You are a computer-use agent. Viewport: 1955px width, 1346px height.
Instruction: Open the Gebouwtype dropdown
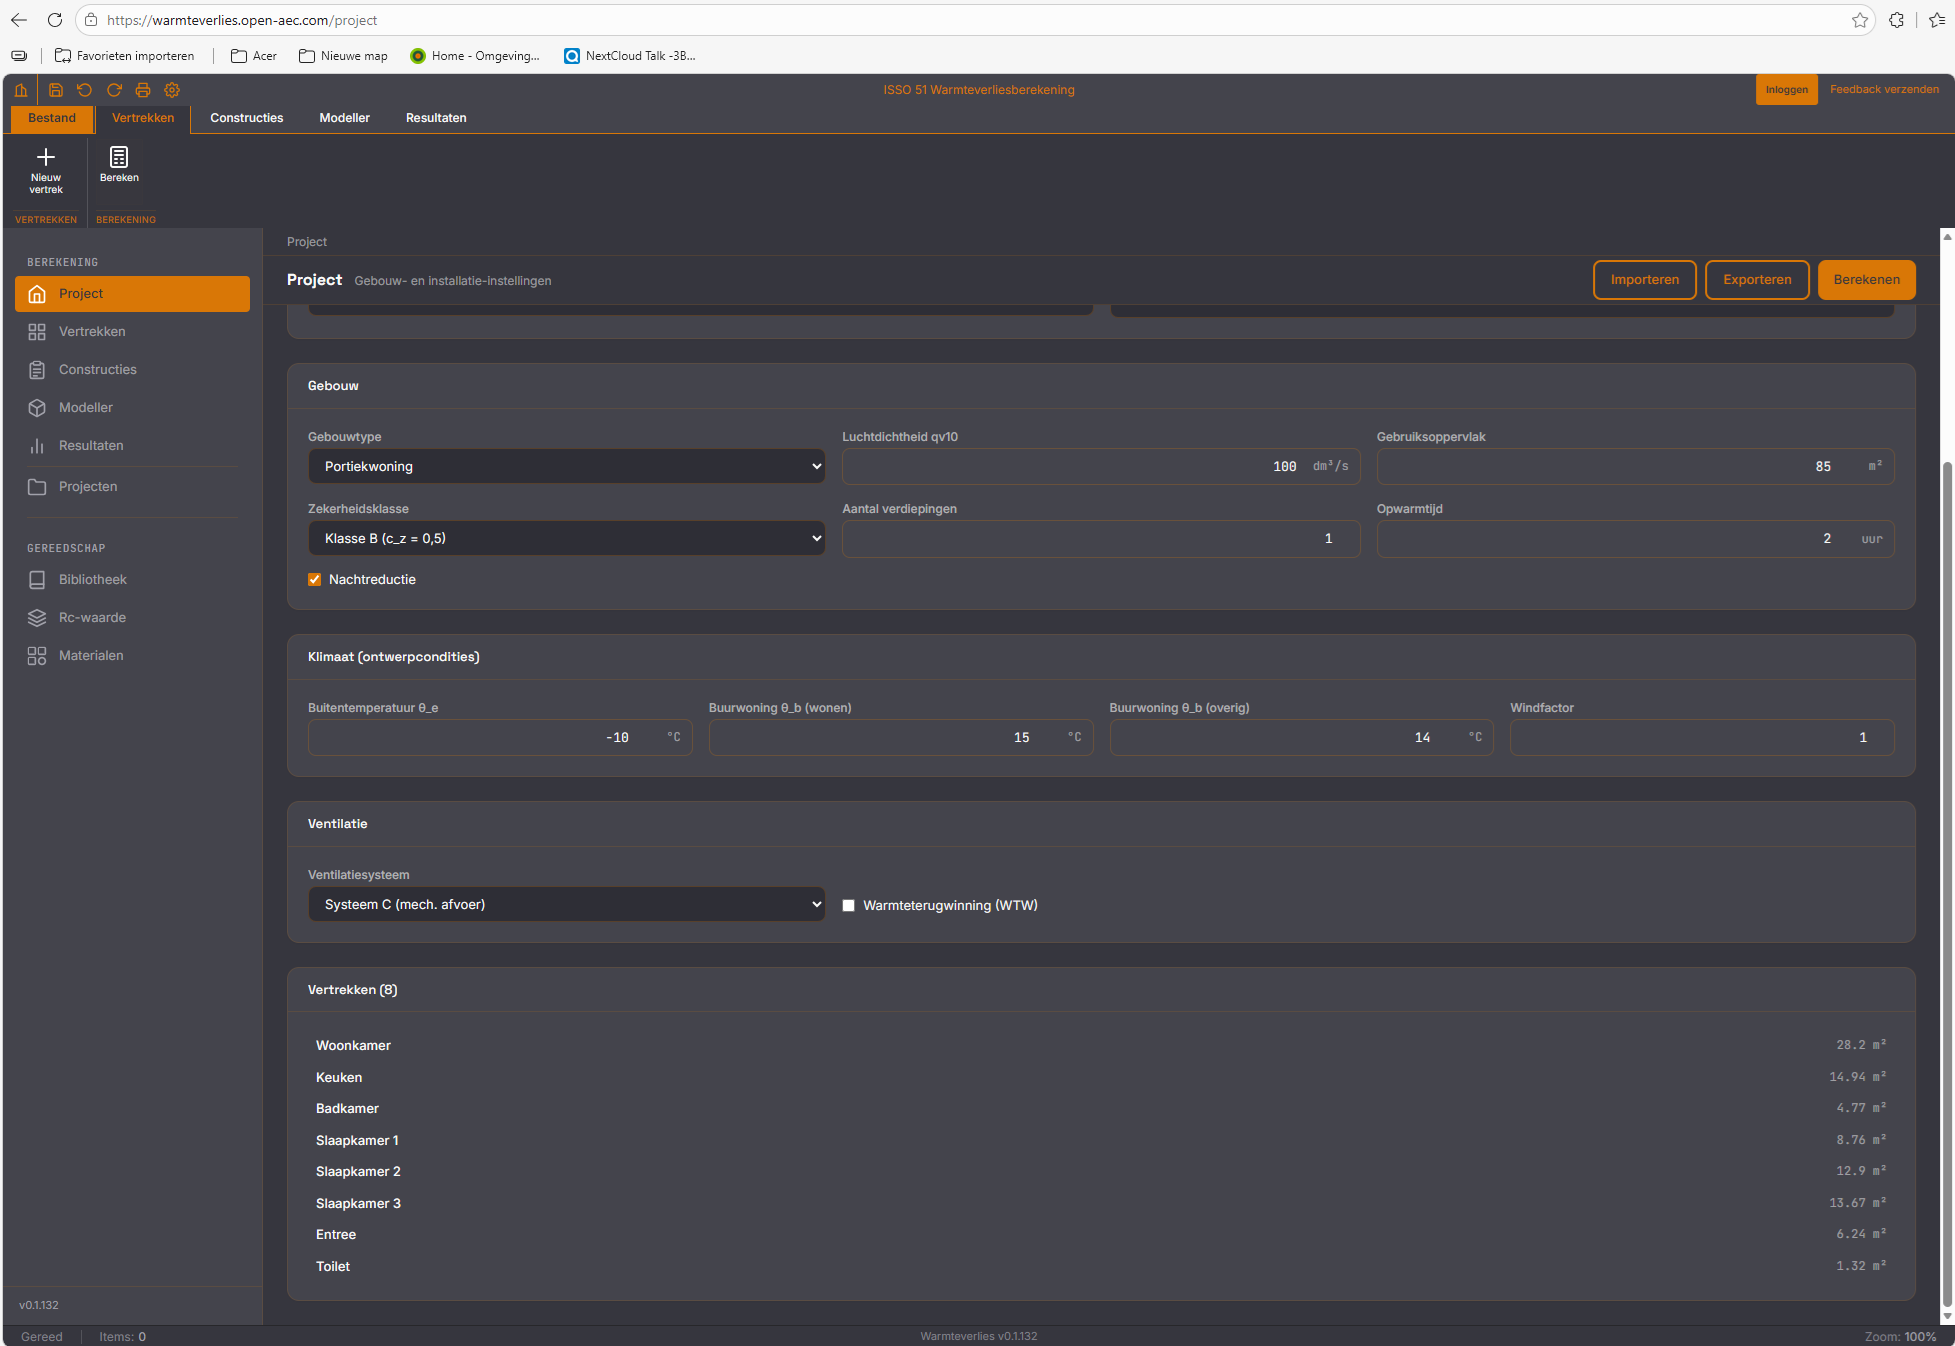(x=566, y=467)
